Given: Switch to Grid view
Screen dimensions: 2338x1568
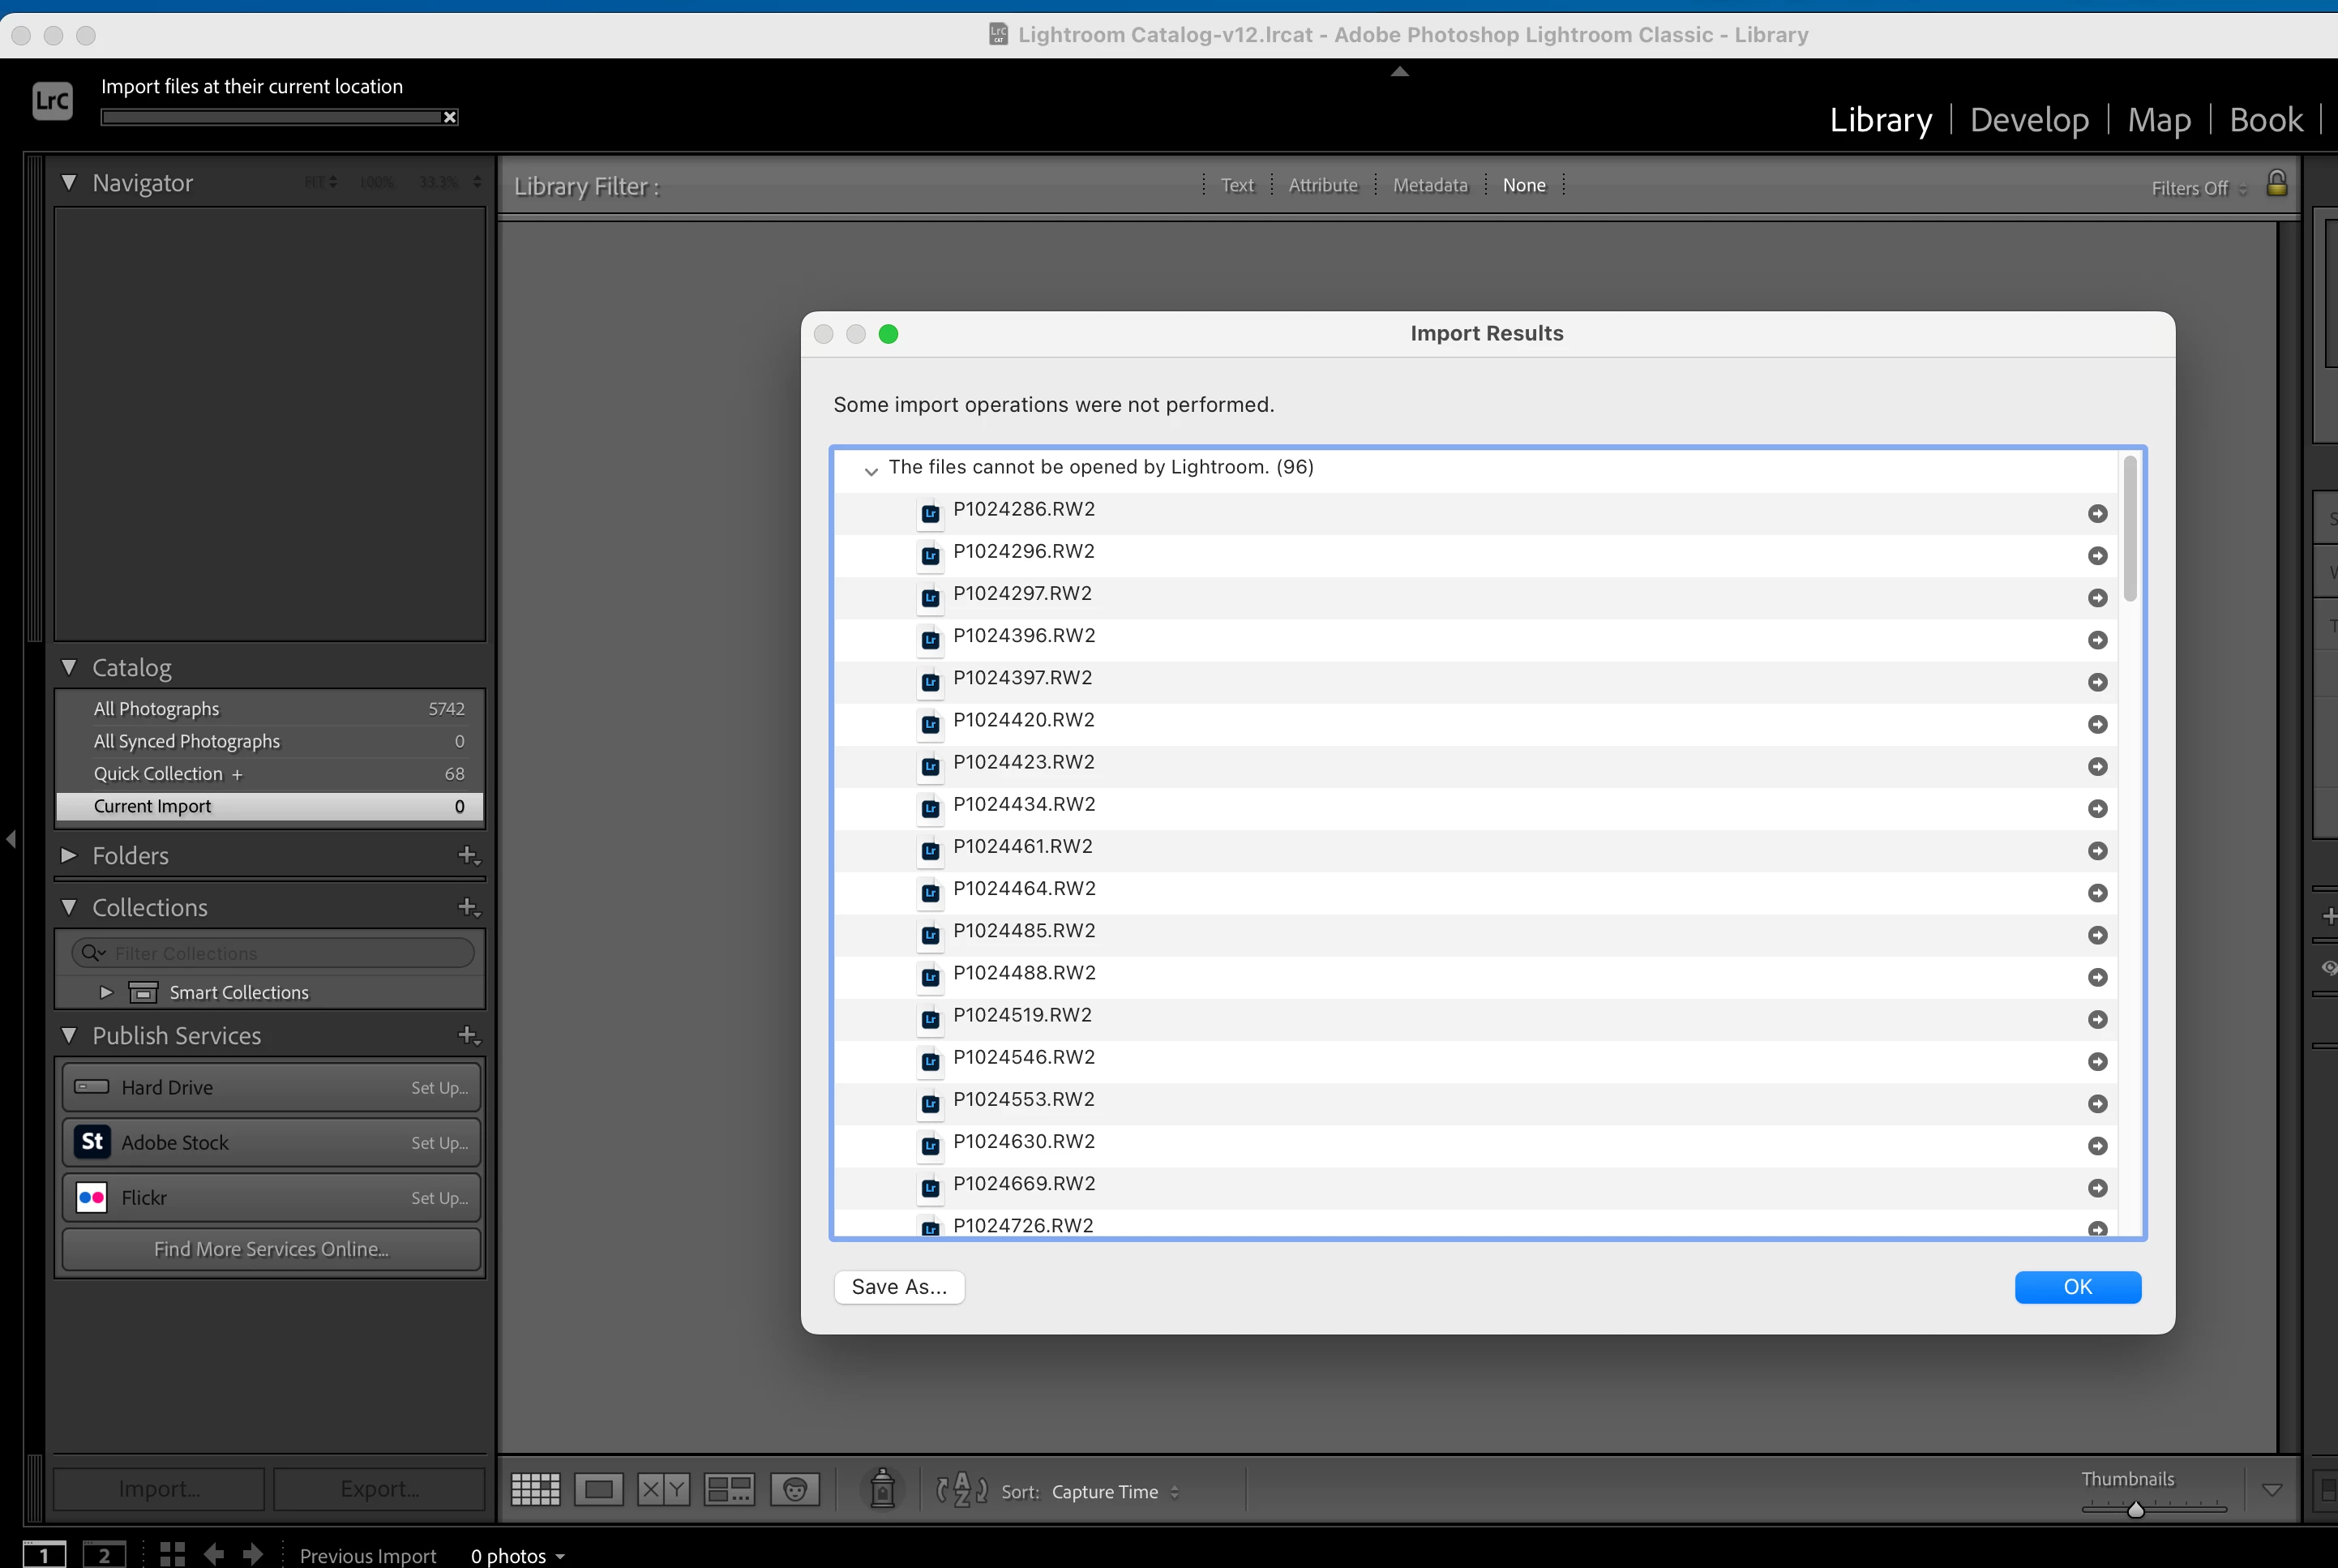Looking at the screenshot, I should (535, 1490).
